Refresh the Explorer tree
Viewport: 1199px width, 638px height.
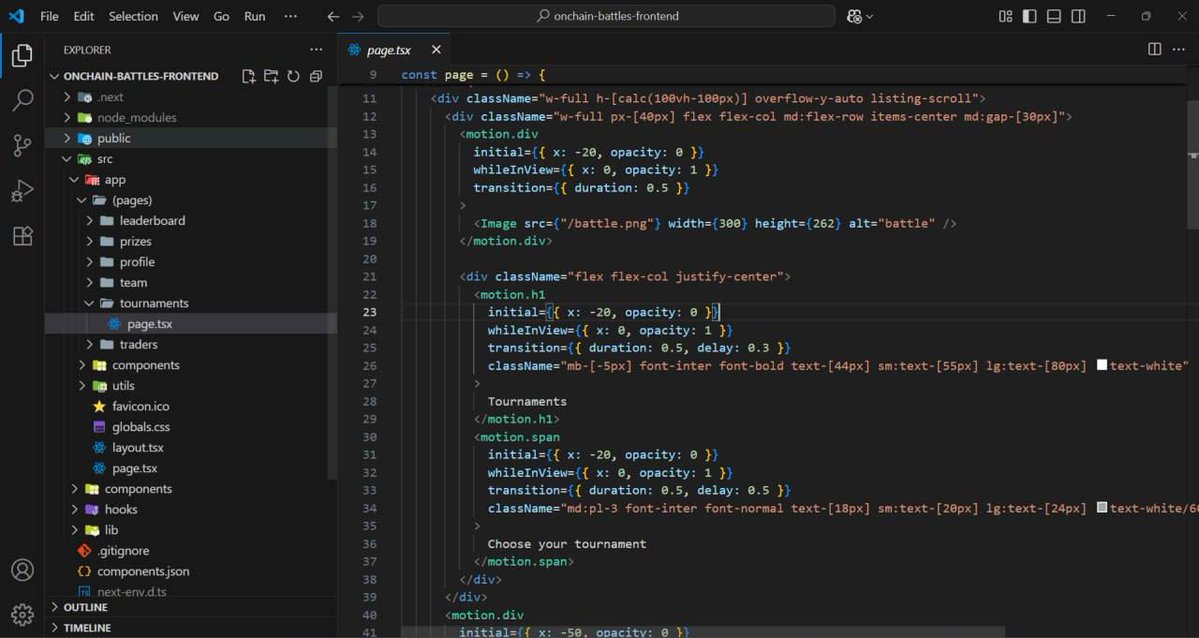293,76
